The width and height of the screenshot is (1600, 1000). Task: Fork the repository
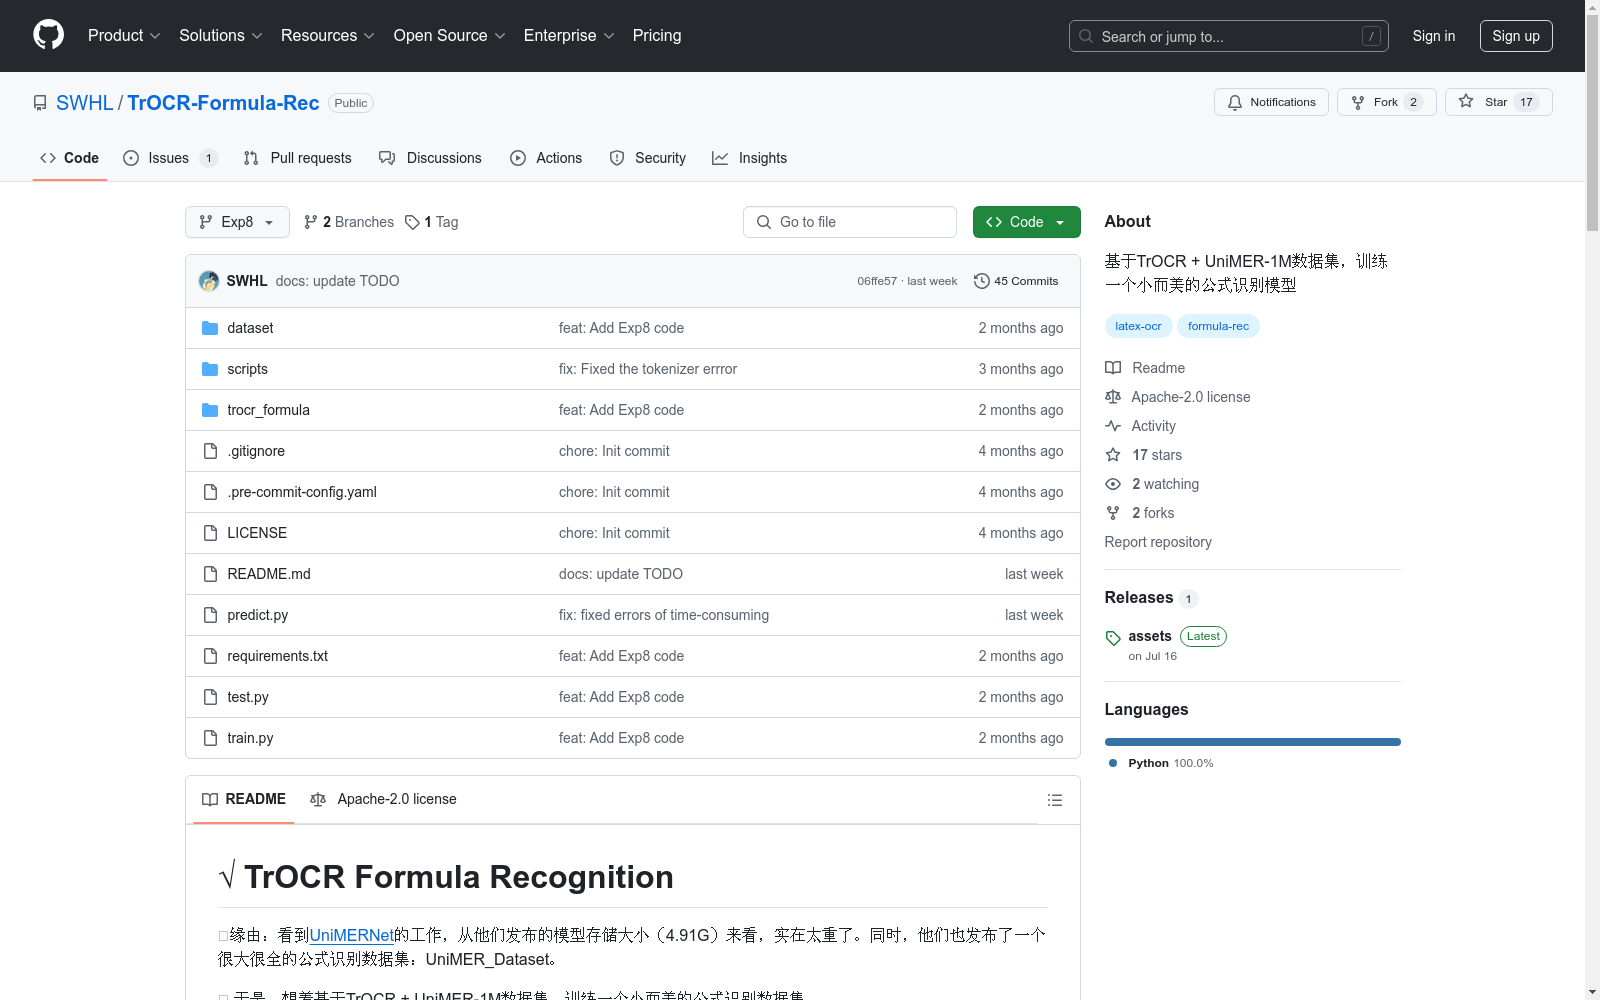pyautogui.click(x=1386, y=102)
